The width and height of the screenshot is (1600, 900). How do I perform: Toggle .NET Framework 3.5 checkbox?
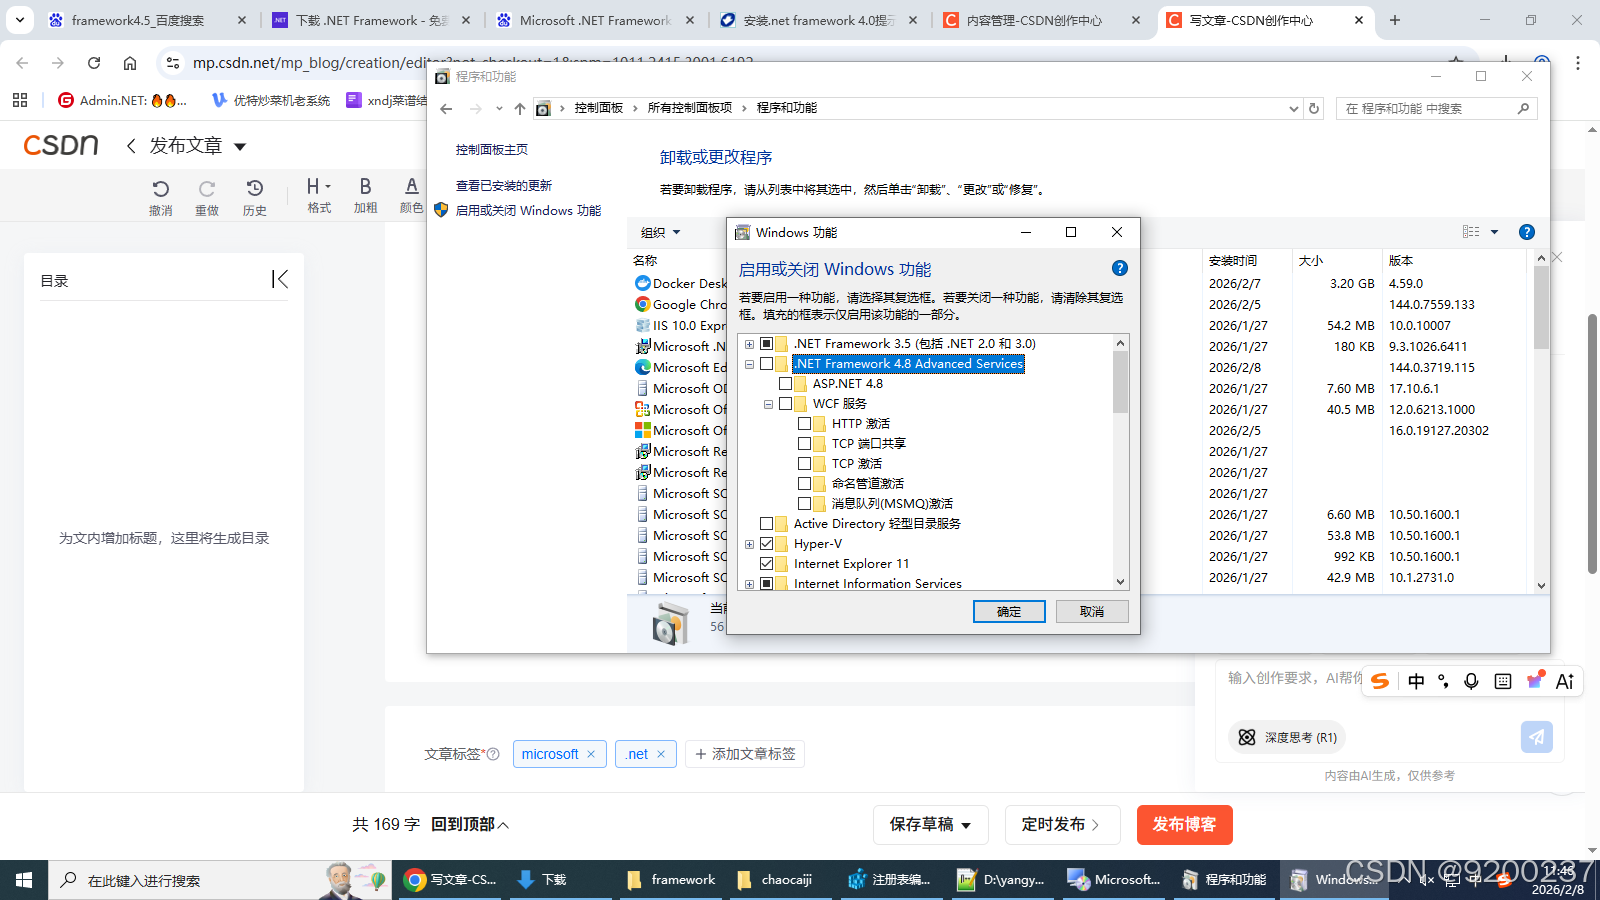click(x=767, y=344)
